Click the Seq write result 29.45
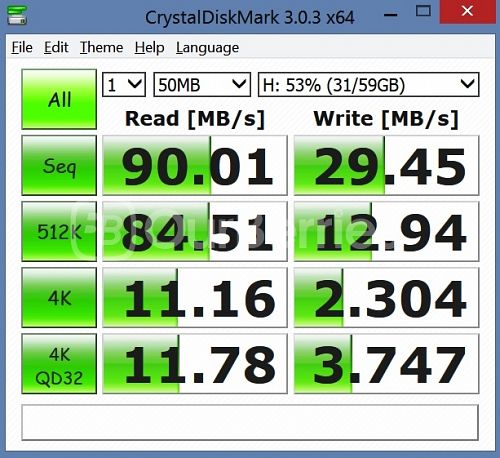This screenshot has width=500, height=458. point(386,165)
